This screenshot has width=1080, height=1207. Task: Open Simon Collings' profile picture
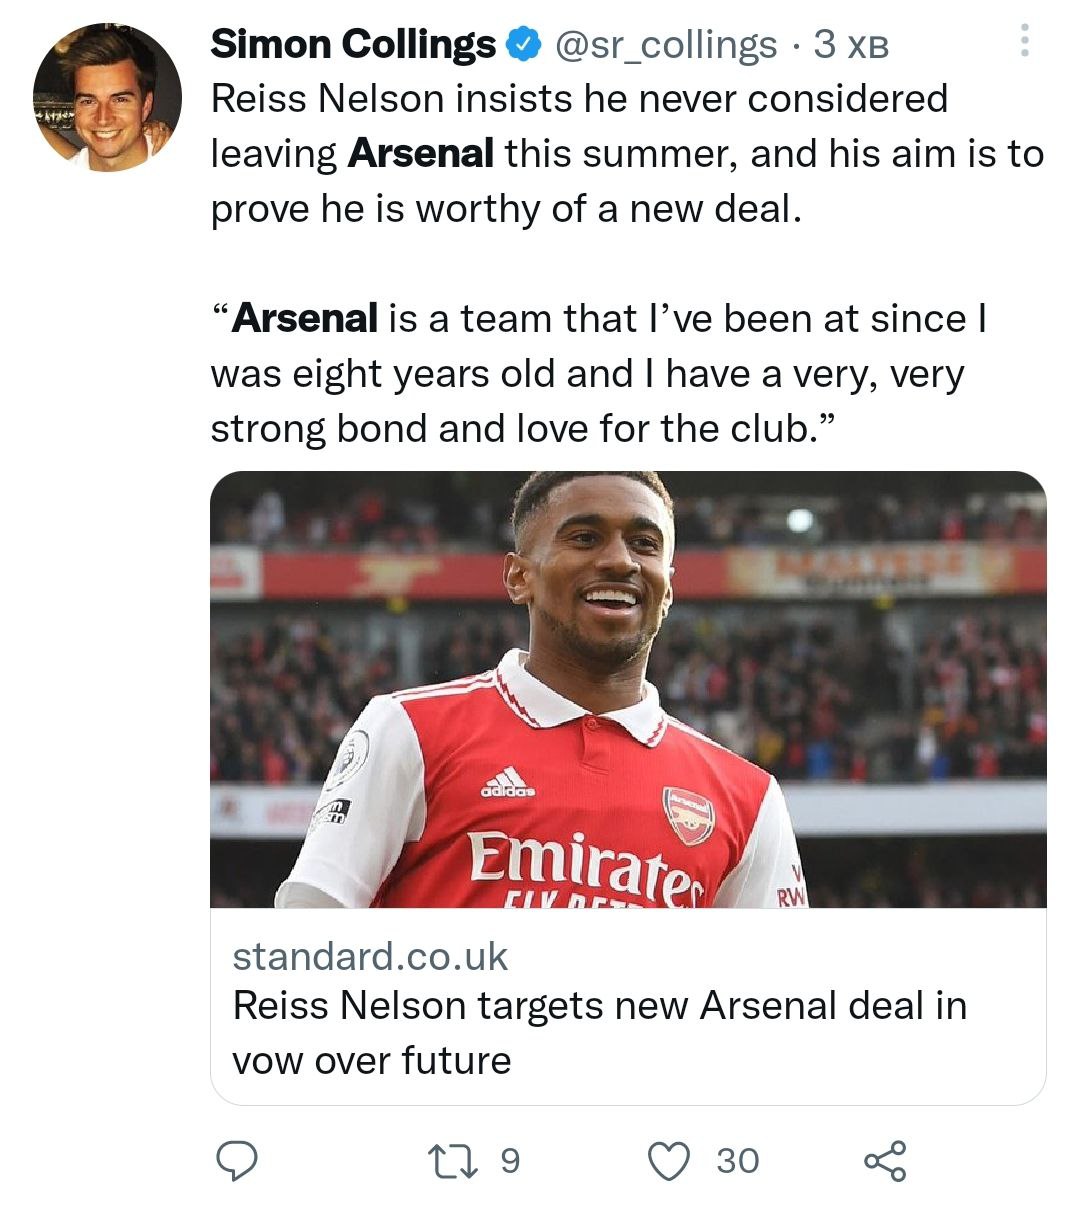point(107,98)
